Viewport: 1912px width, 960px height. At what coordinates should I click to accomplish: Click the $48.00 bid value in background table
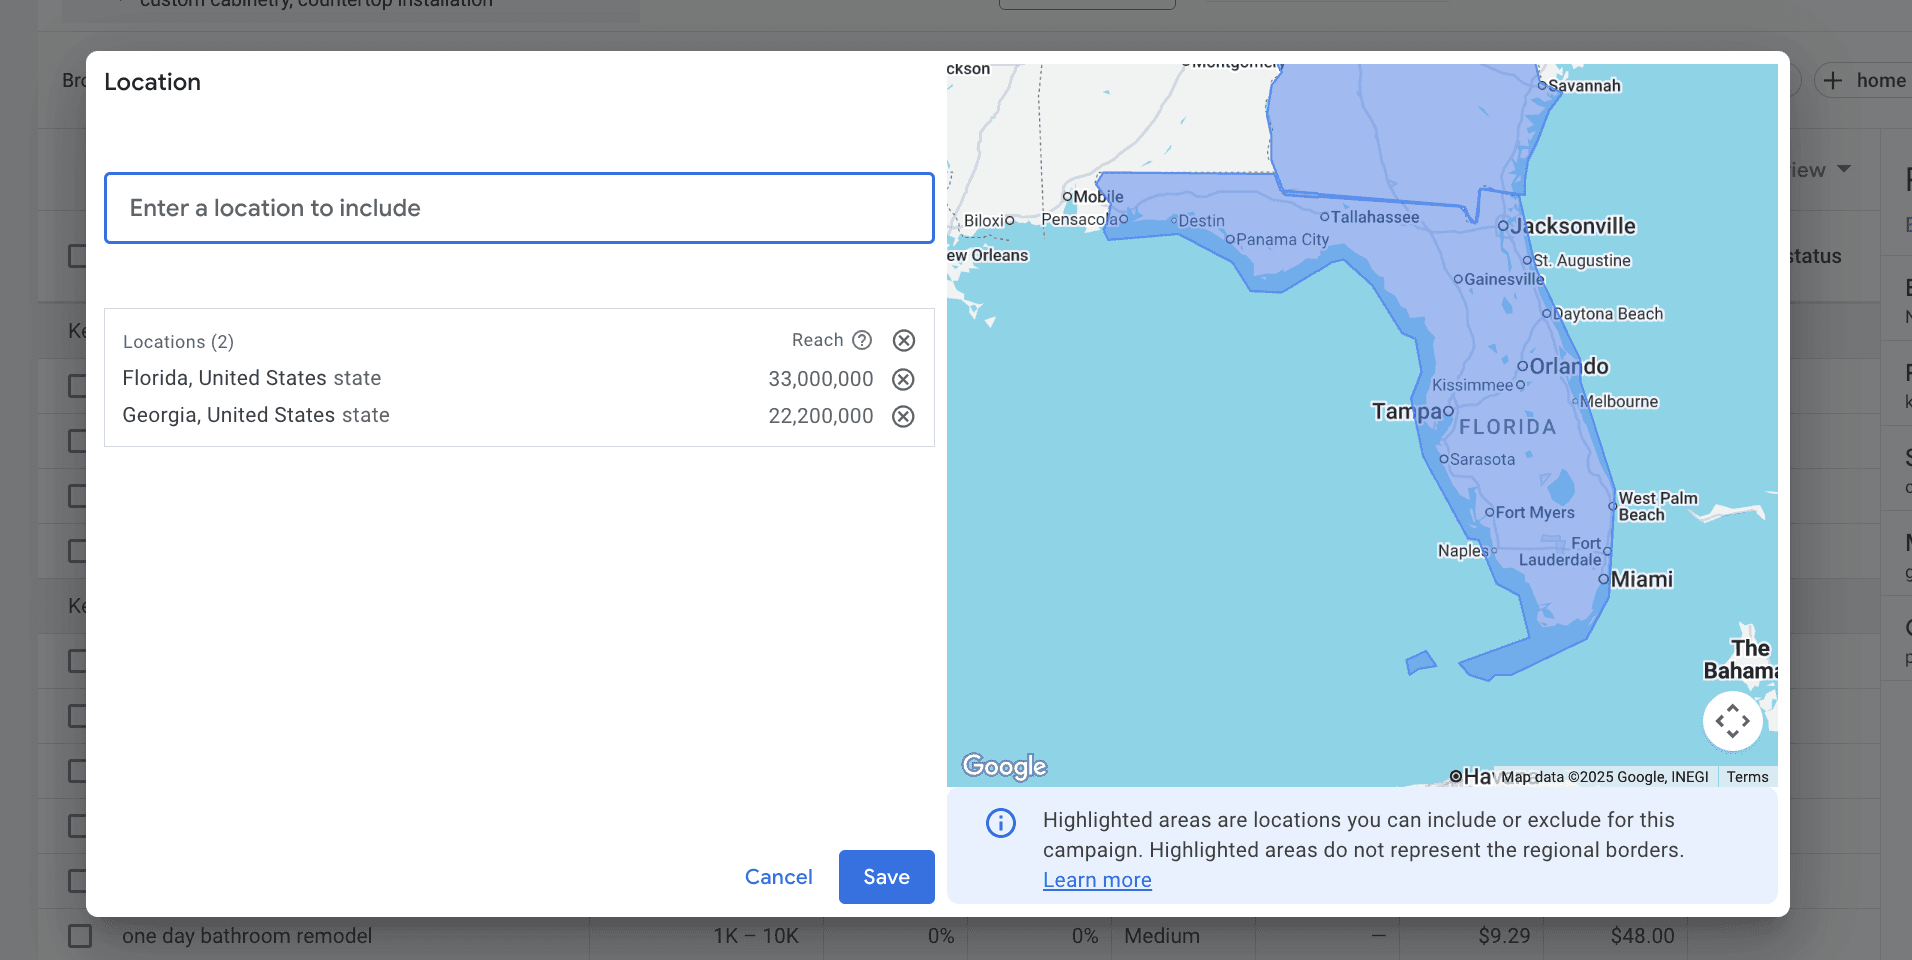pyautogui.click(x=1642, y=936)
